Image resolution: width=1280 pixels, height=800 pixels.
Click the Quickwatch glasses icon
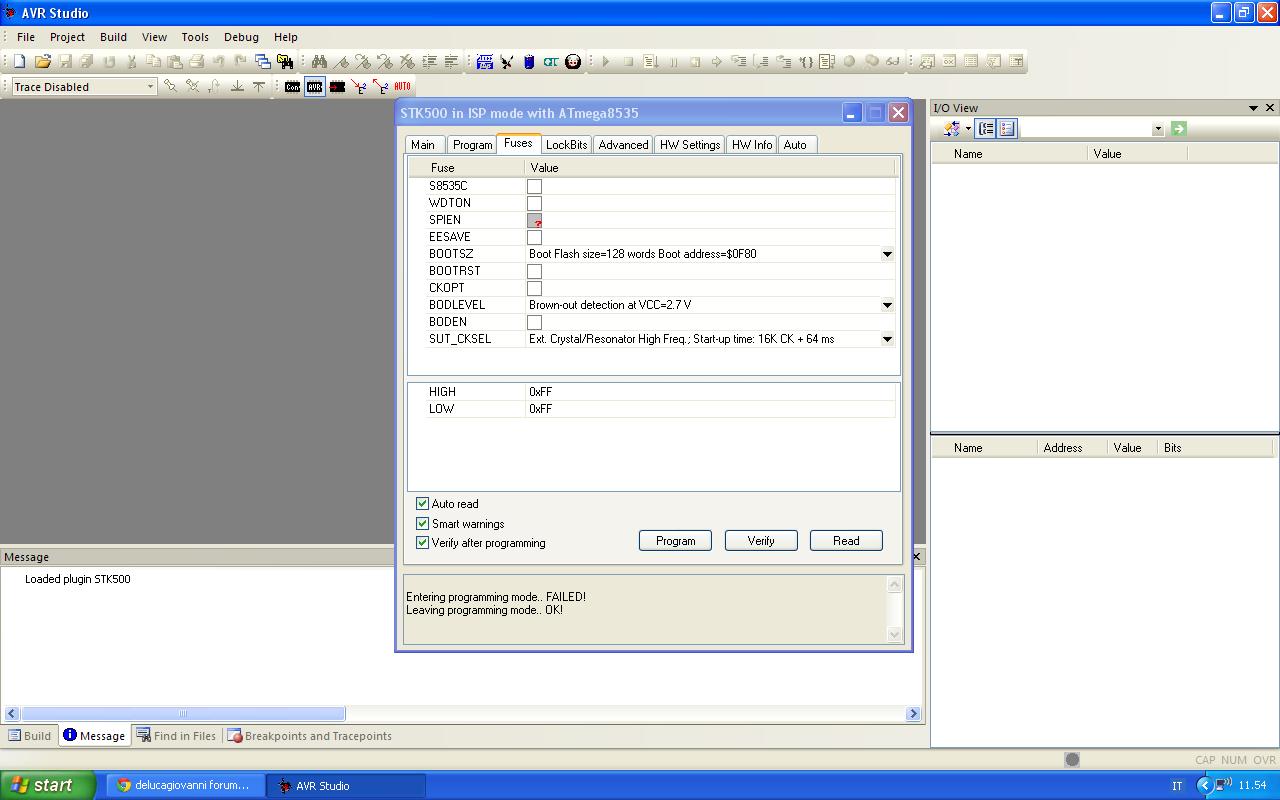pos(893,61)
